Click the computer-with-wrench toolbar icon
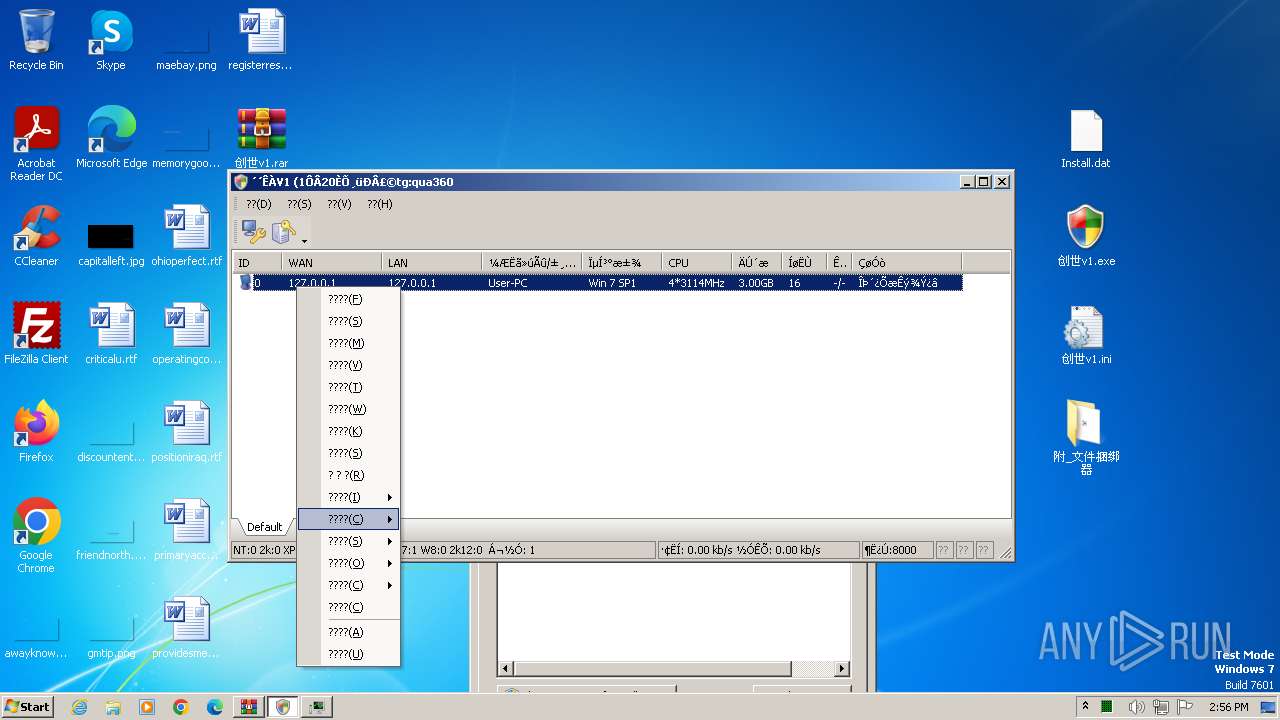 [x=254, y=233]
